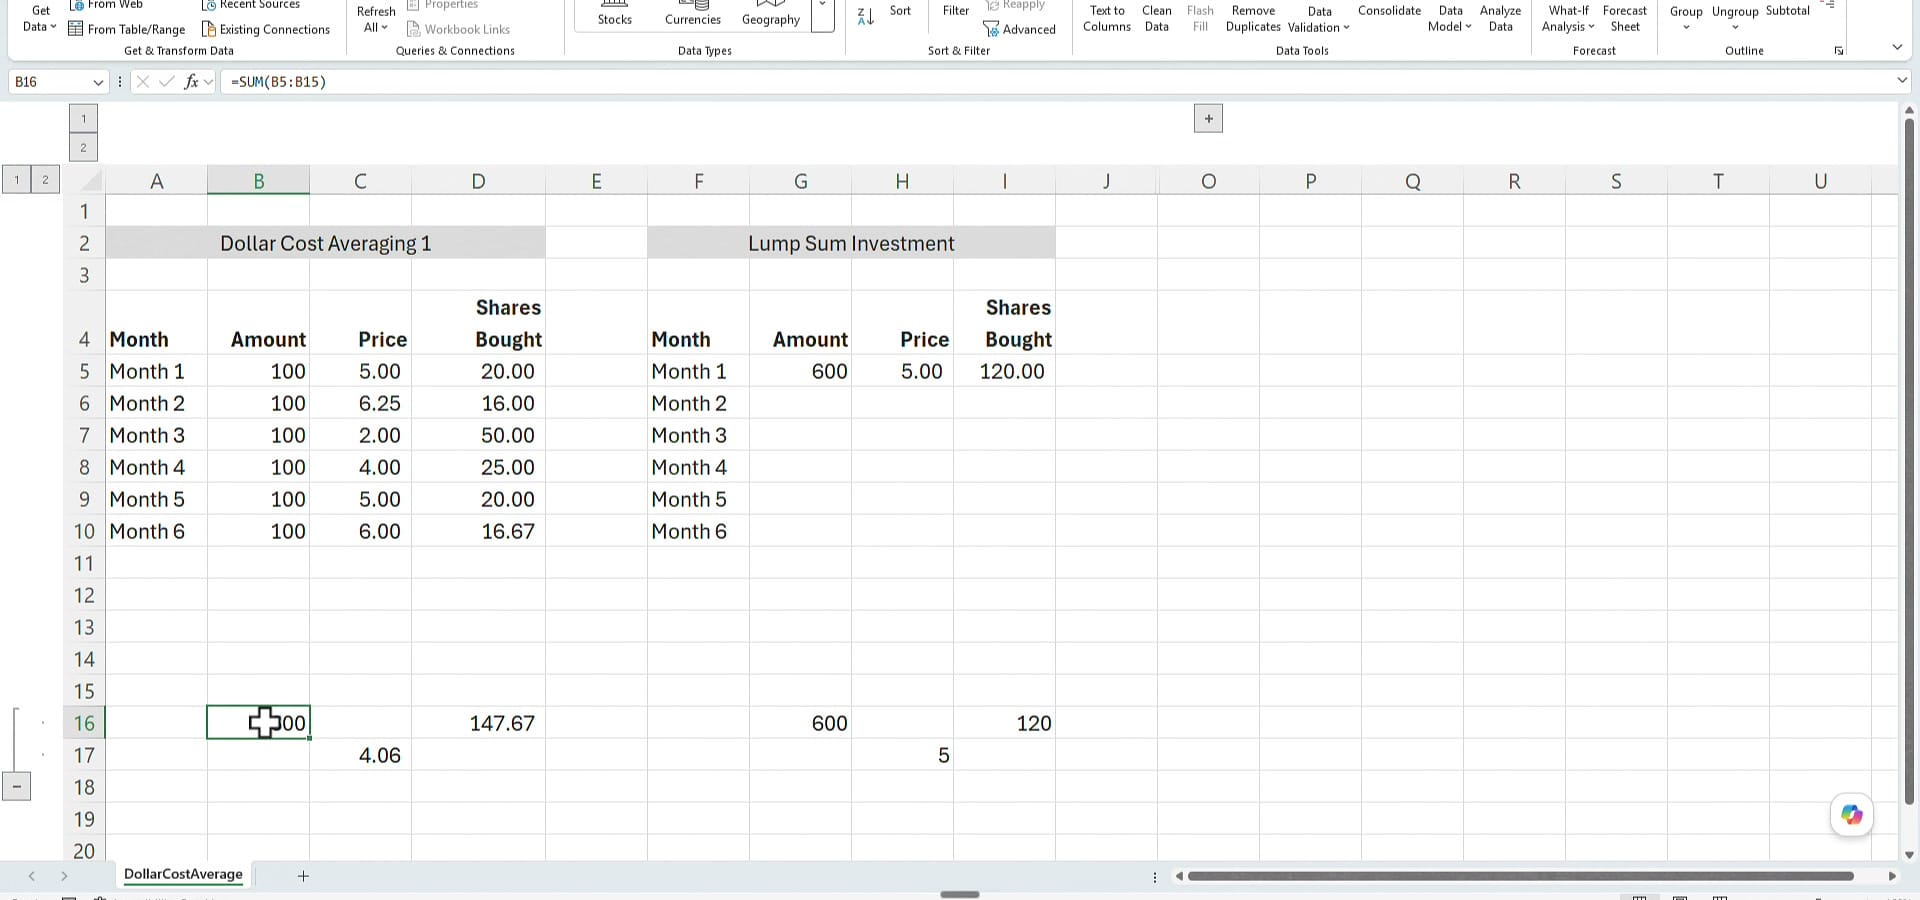Click the Sort Z to A icon

[866, 16]
